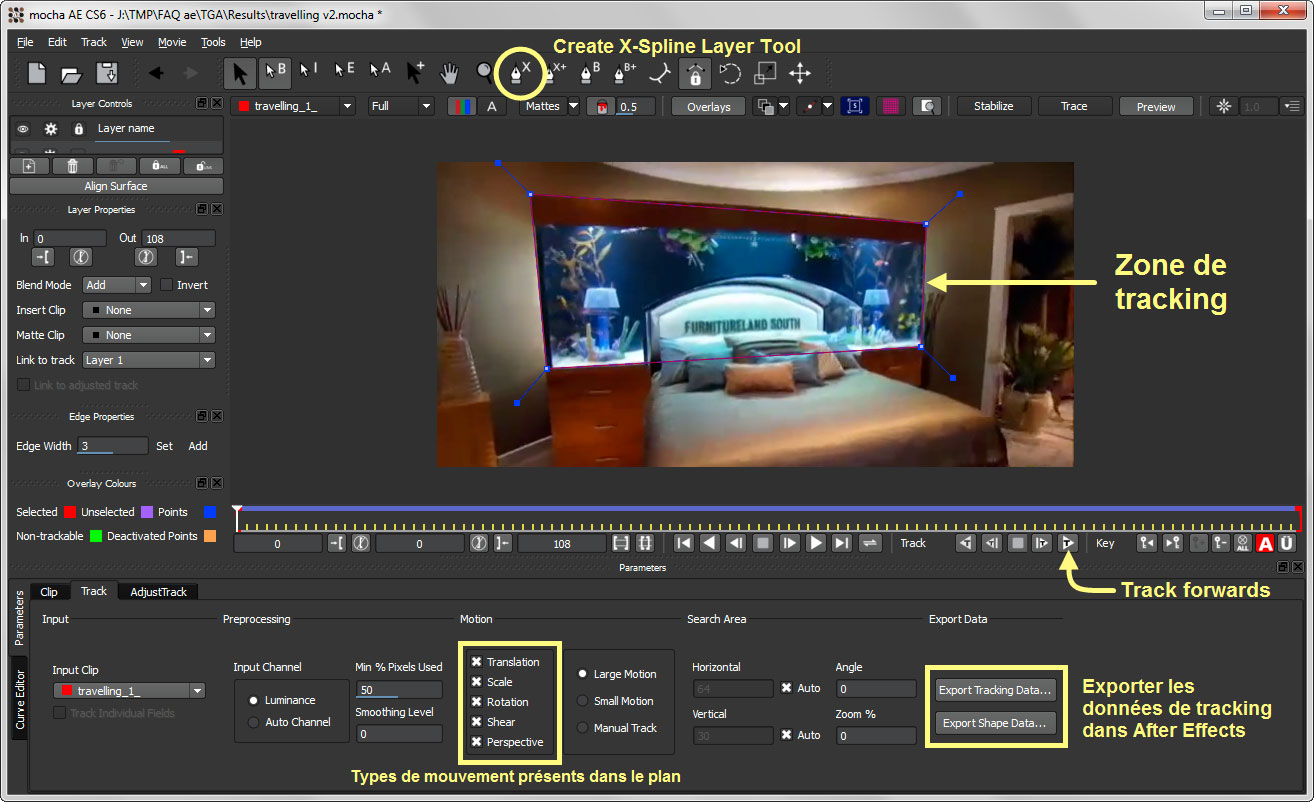The width and height of the screenshot is (1314, 802).
Task: Open the Movie menu
Action: [x=172, y=42]
